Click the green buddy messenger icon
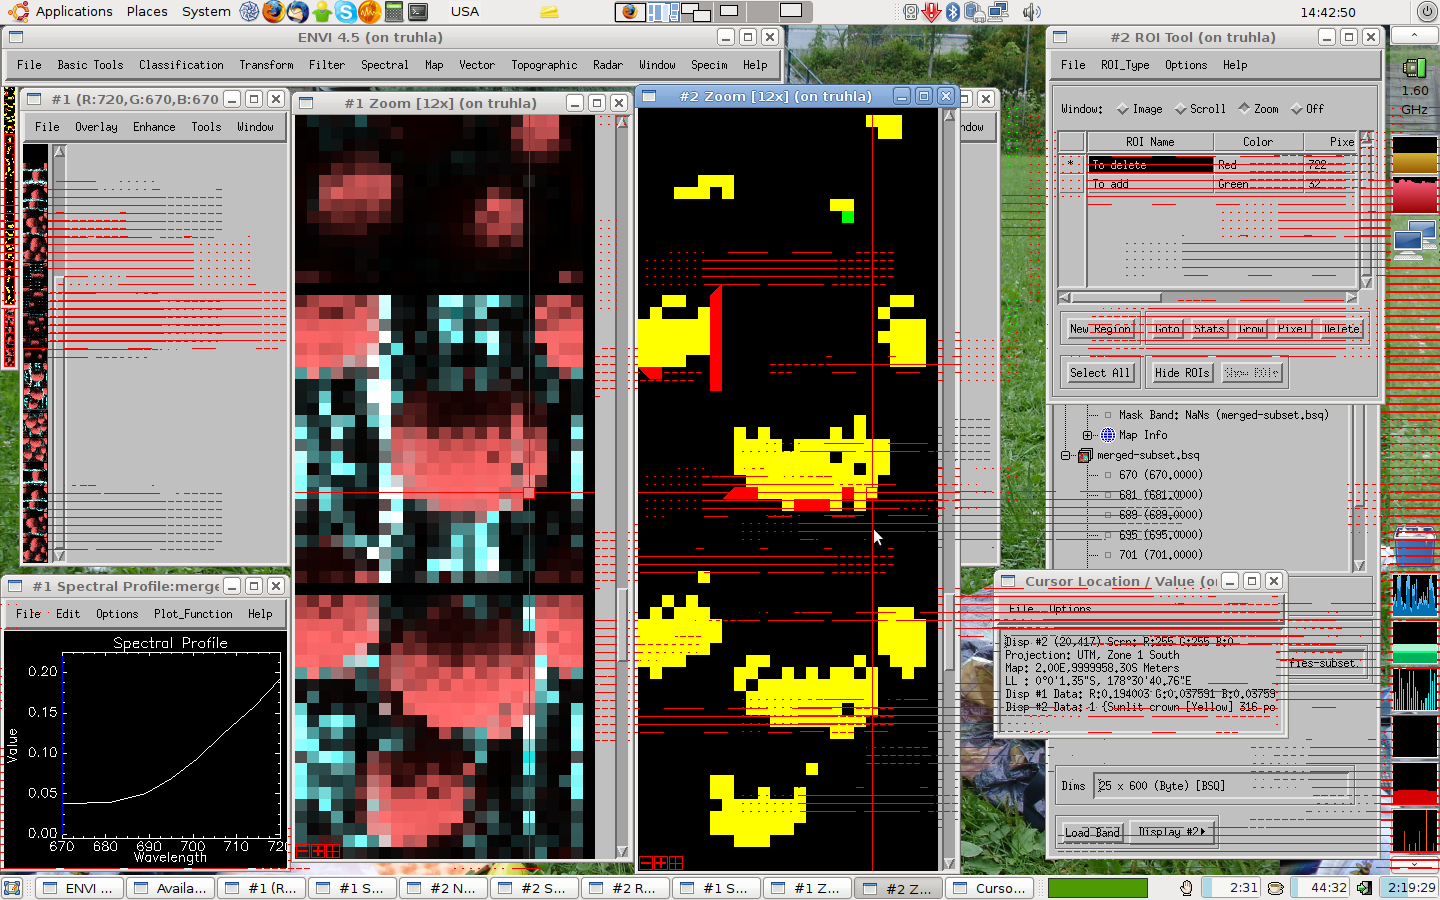 pyautogui.click(x=322, y=12)
